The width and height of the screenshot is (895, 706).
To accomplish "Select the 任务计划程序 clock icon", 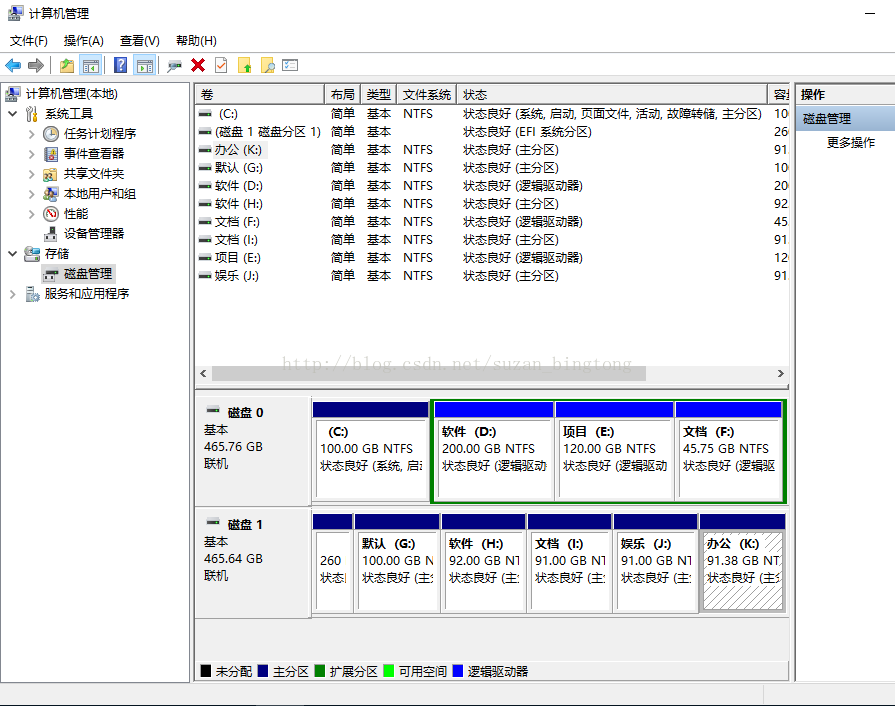I will [51, 134].
